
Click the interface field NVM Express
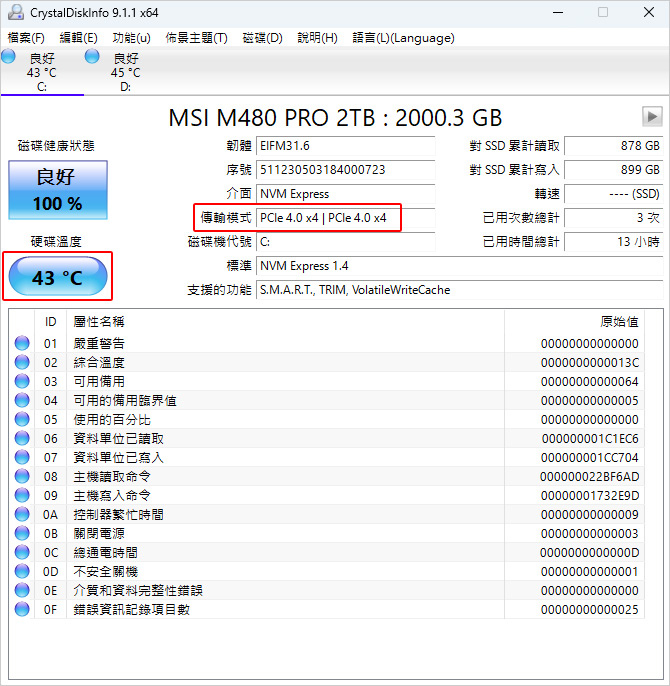[x=345, y=194]
